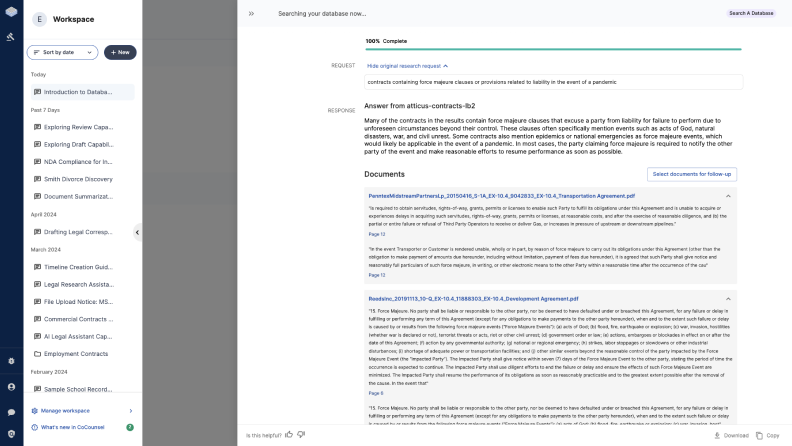Image resolution: width=792 pixels, height=446 pixels.
Task: Expand the Manage workspace arrow
Action: (x=131, y=411)
